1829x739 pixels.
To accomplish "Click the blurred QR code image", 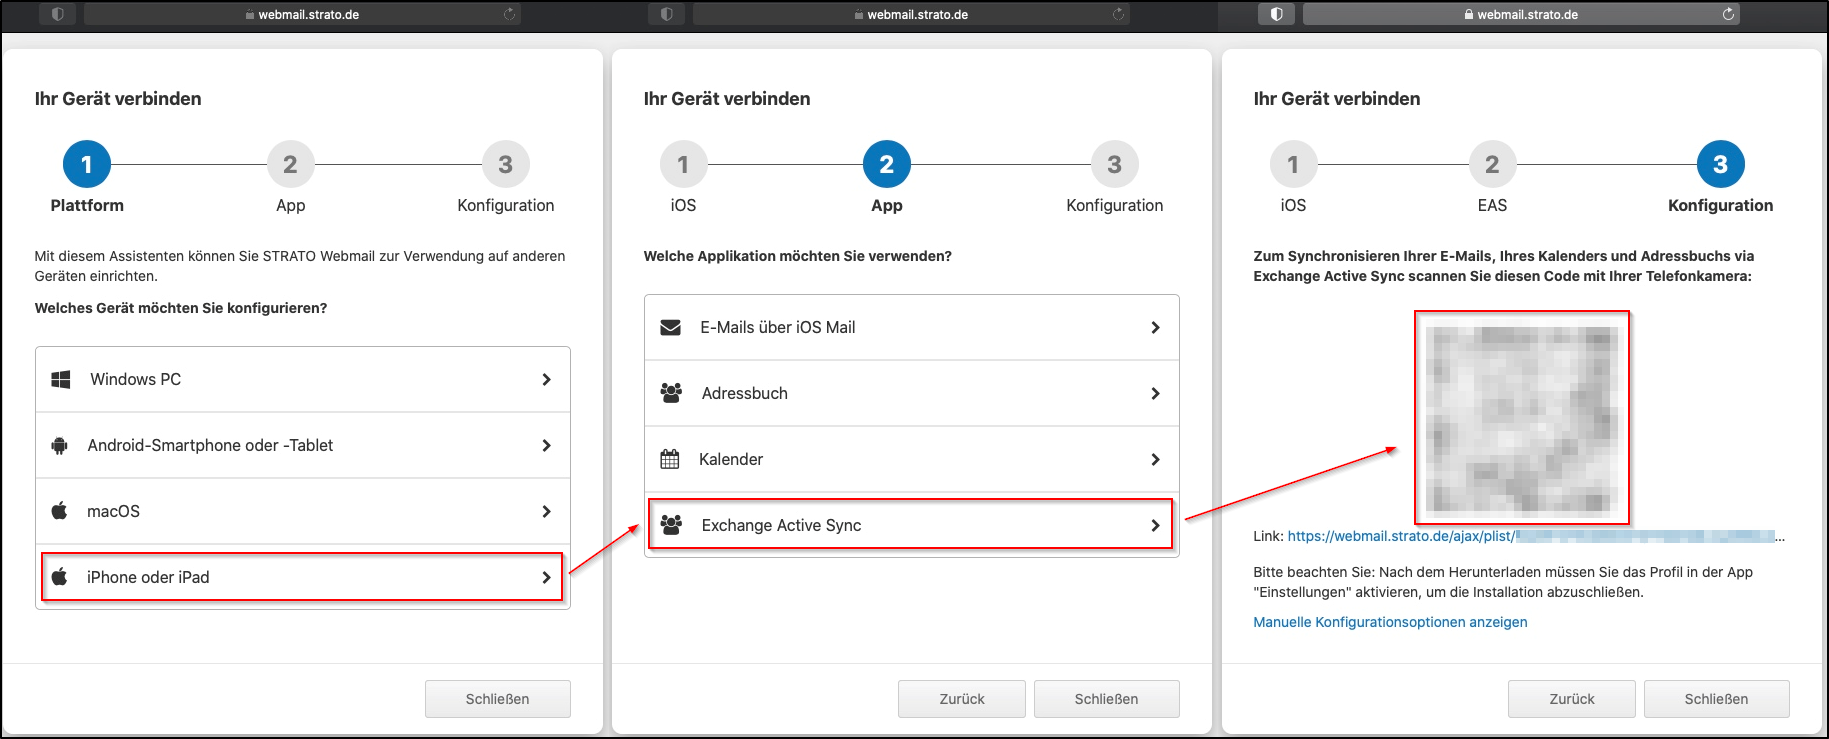I will click(x=1521, y=418).
